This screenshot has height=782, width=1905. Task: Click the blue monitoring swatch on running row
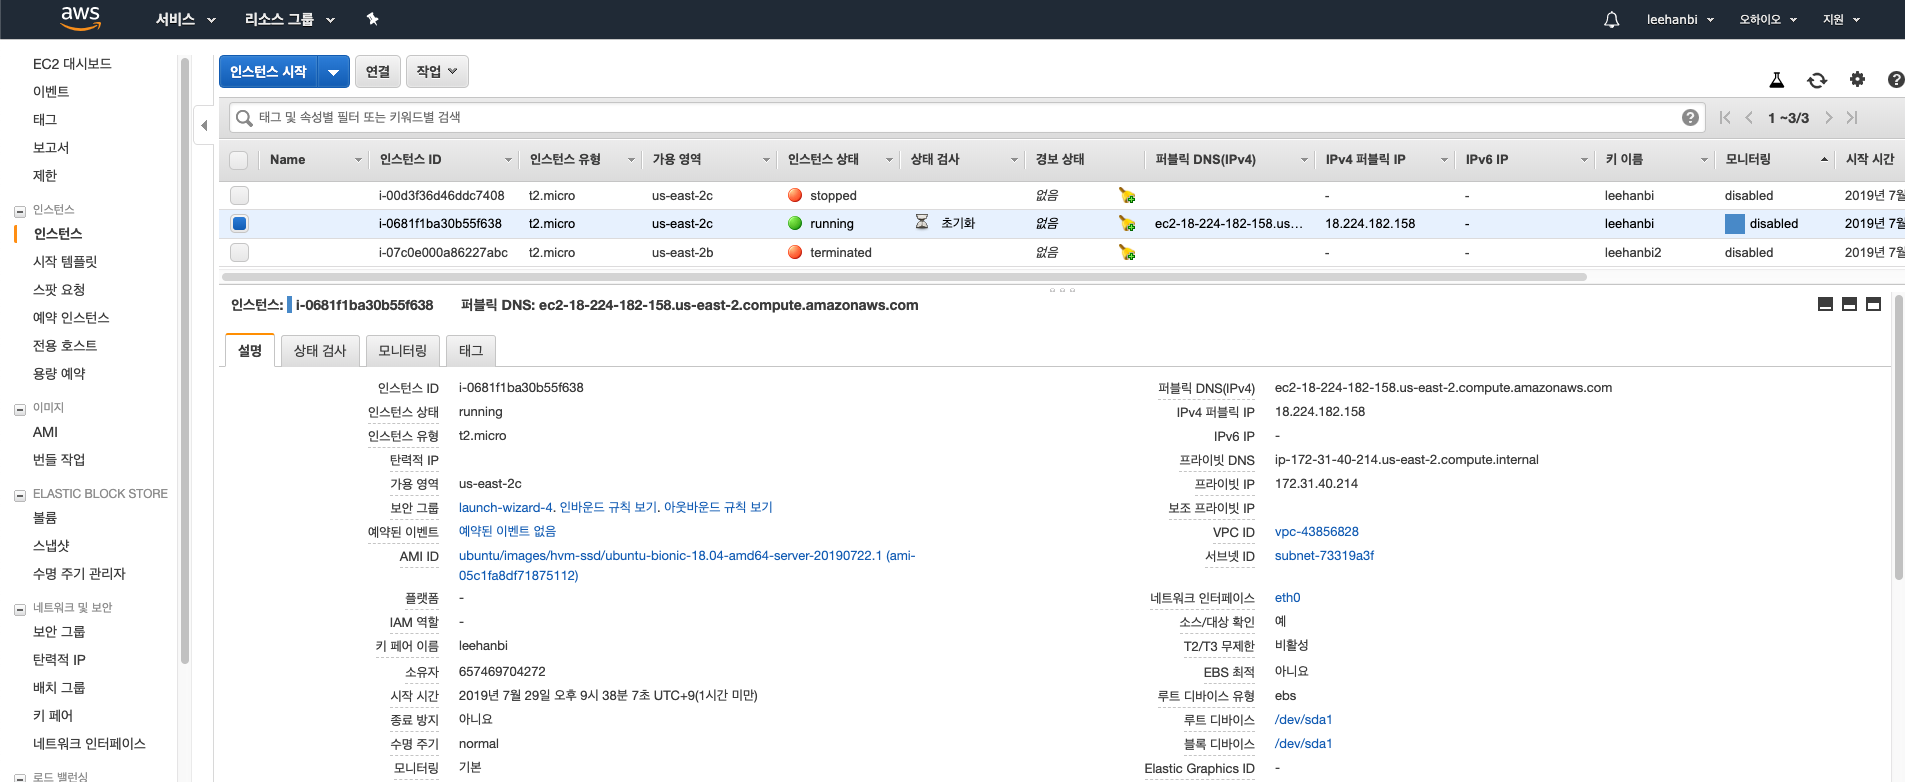click(1734, 224)
